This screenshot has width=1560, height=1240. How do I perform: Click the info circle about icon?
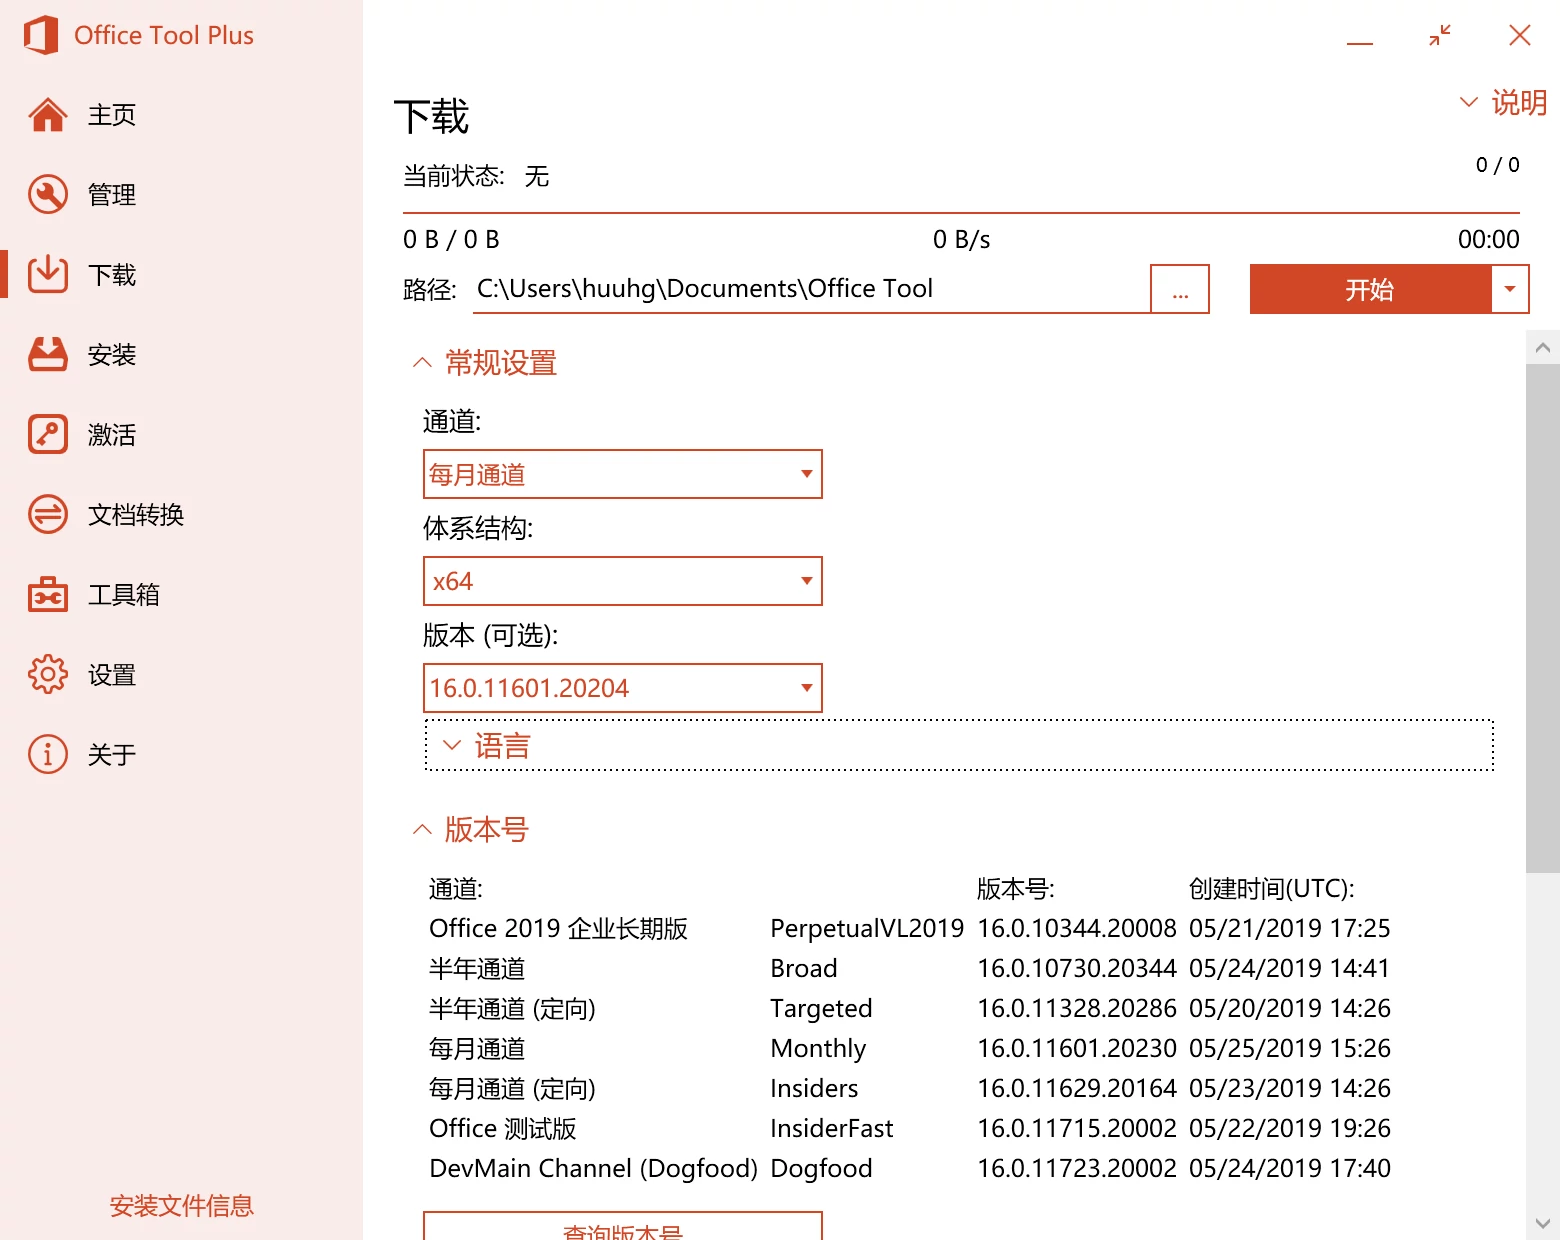tap(48, 754)
